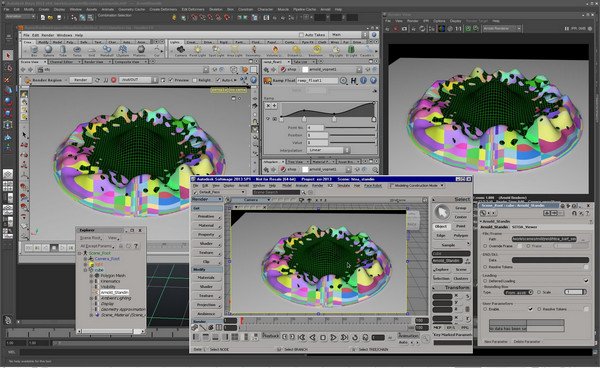This screenshot has height=368, width=600.
Task: Click the big arrow select icon in Softimage
Action: click(442, 212)
